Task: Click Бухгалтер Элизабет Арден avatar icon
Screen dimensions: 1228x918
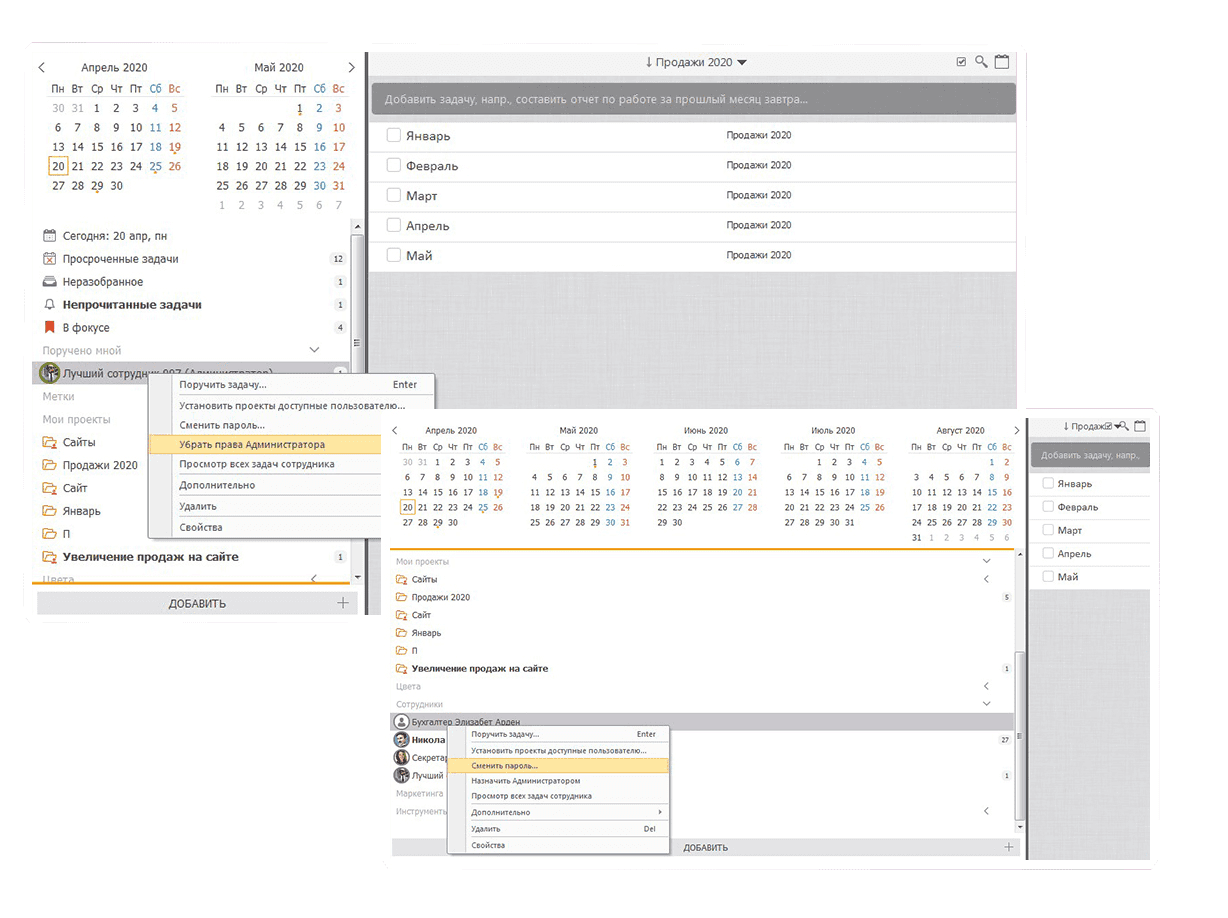Action: click(x=401, y=722)
